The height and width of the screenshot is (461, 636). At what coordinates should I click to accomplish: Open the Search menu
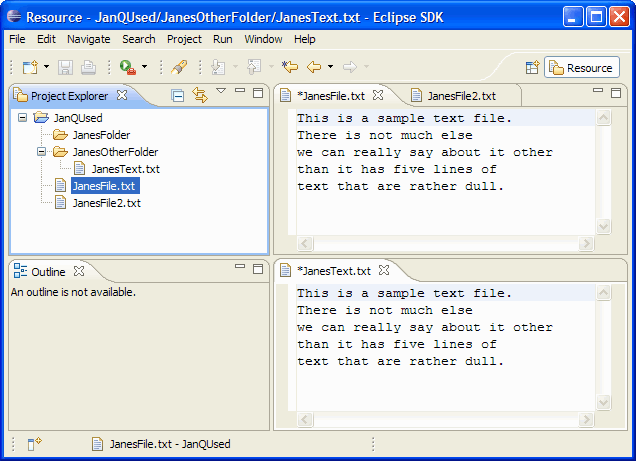(x=139, y=39)
